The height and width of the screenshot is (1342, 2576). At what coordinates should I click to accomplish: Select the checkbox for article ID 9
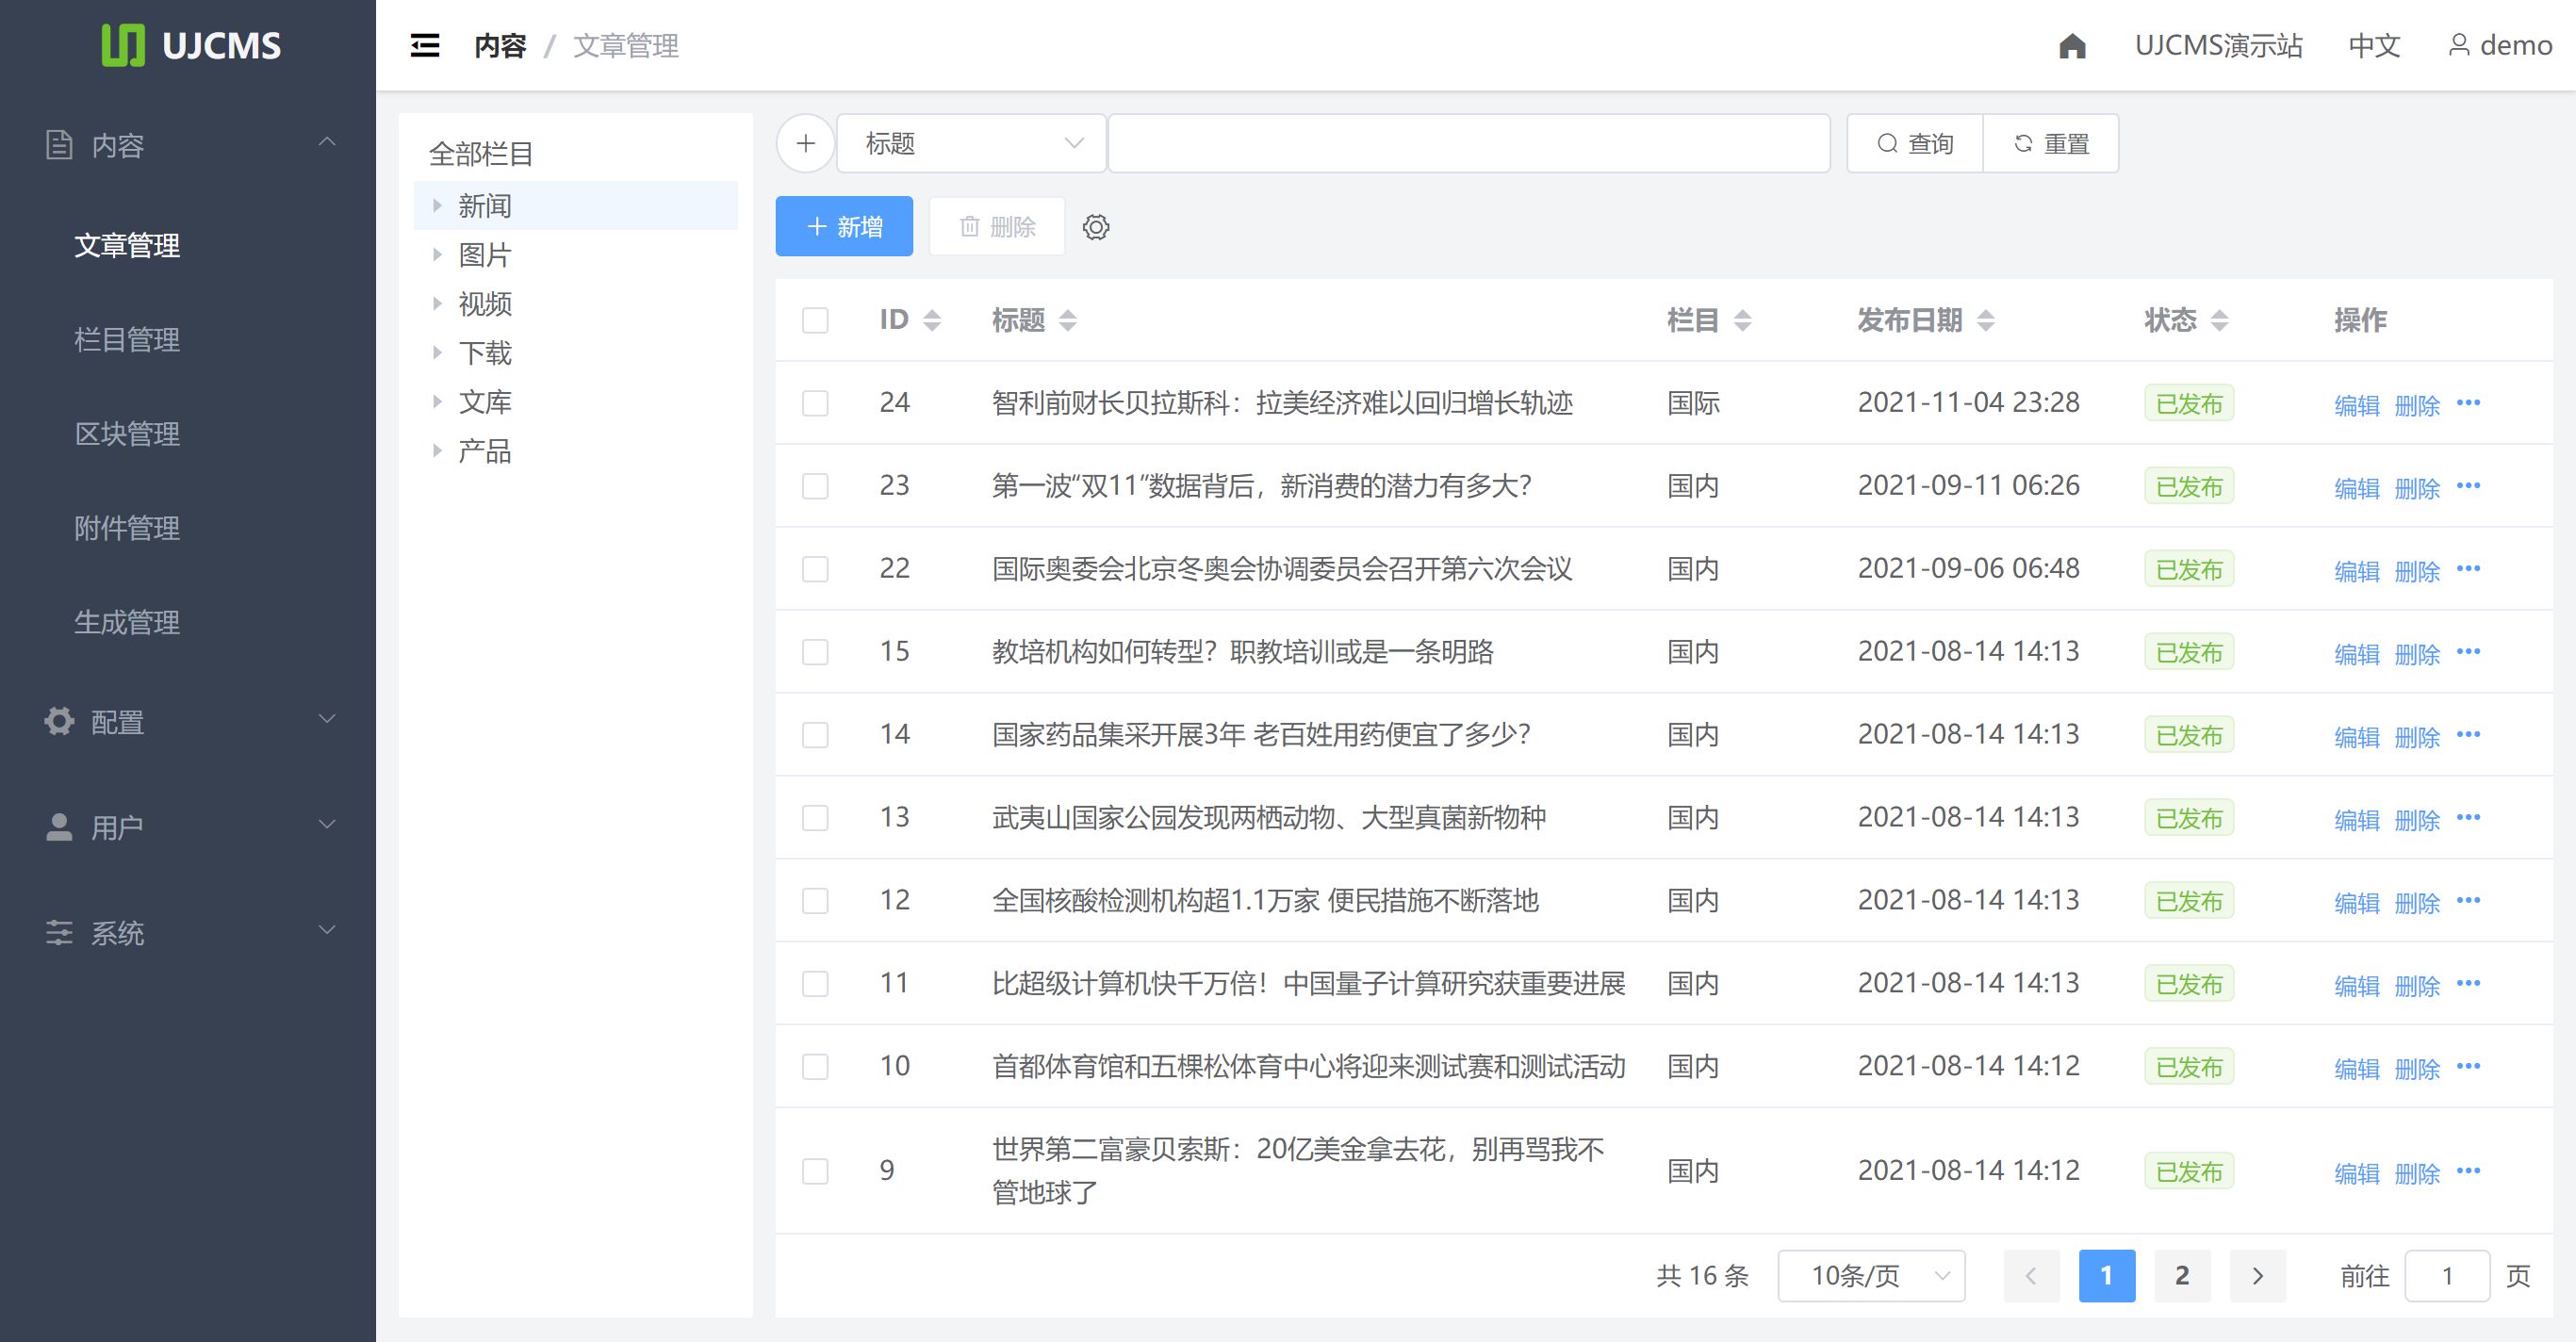point(814,1170)
